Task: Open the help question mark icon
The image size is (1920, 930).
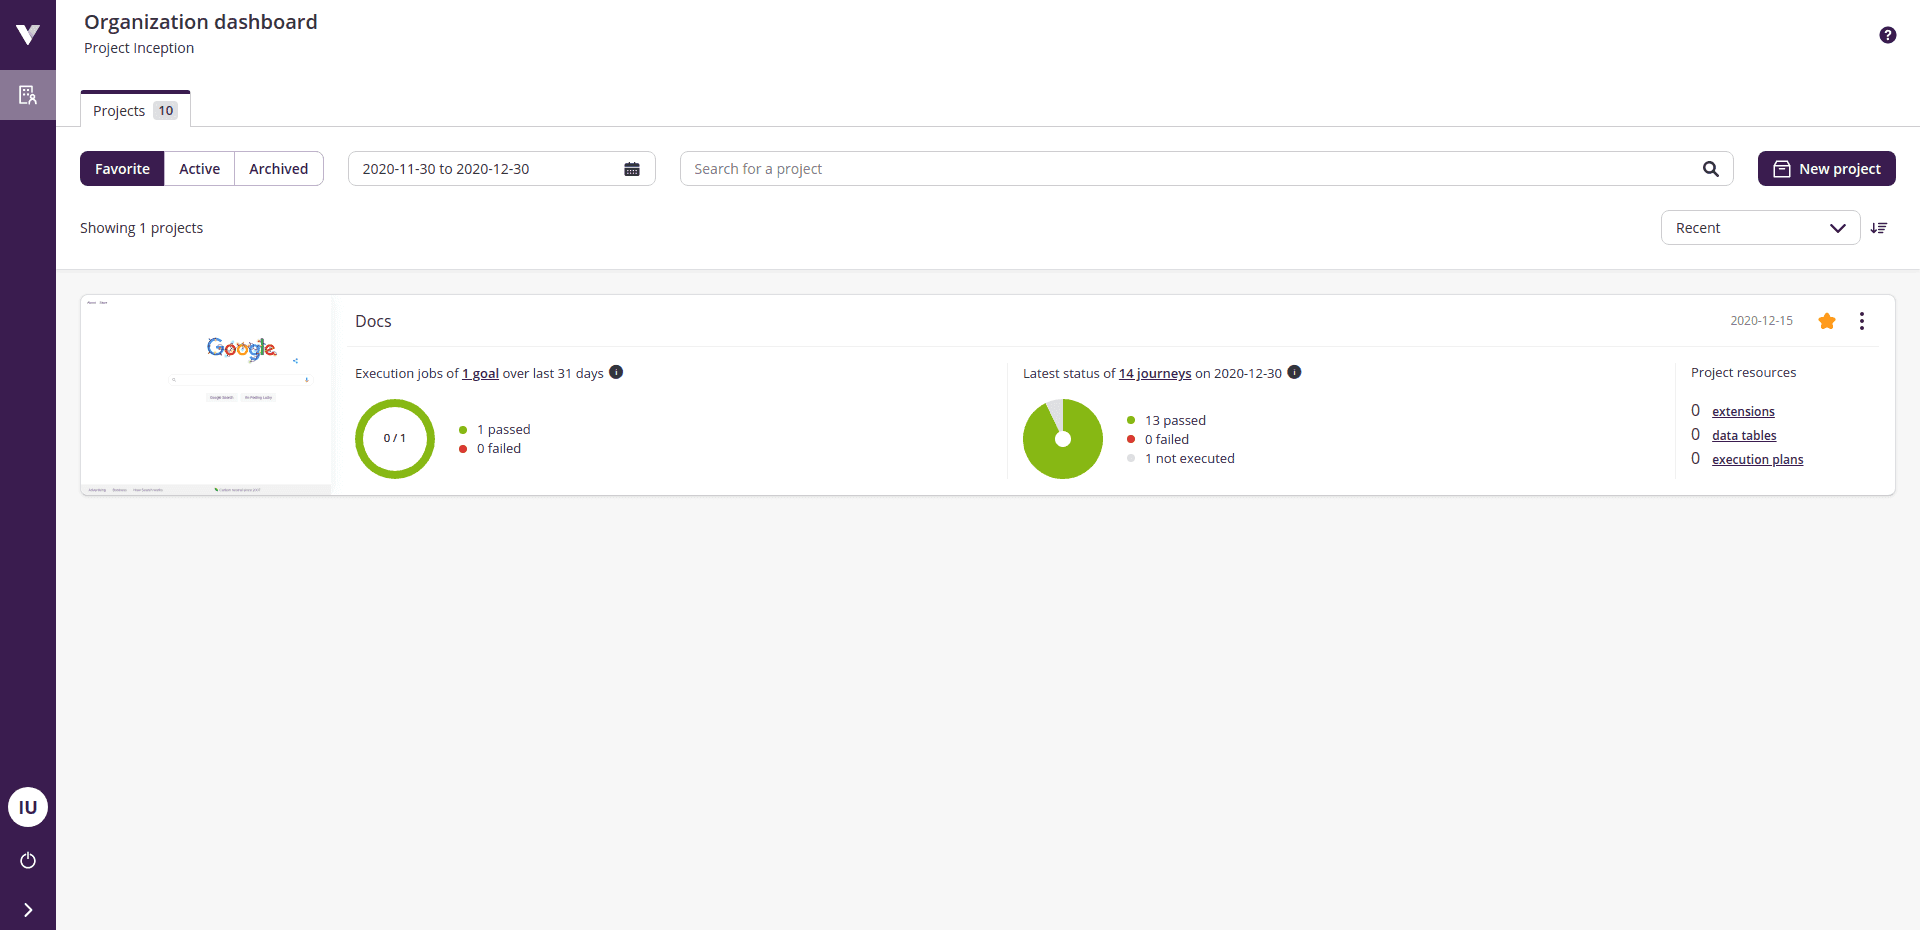Action: pyautogui.click(x=1887, y=34)
